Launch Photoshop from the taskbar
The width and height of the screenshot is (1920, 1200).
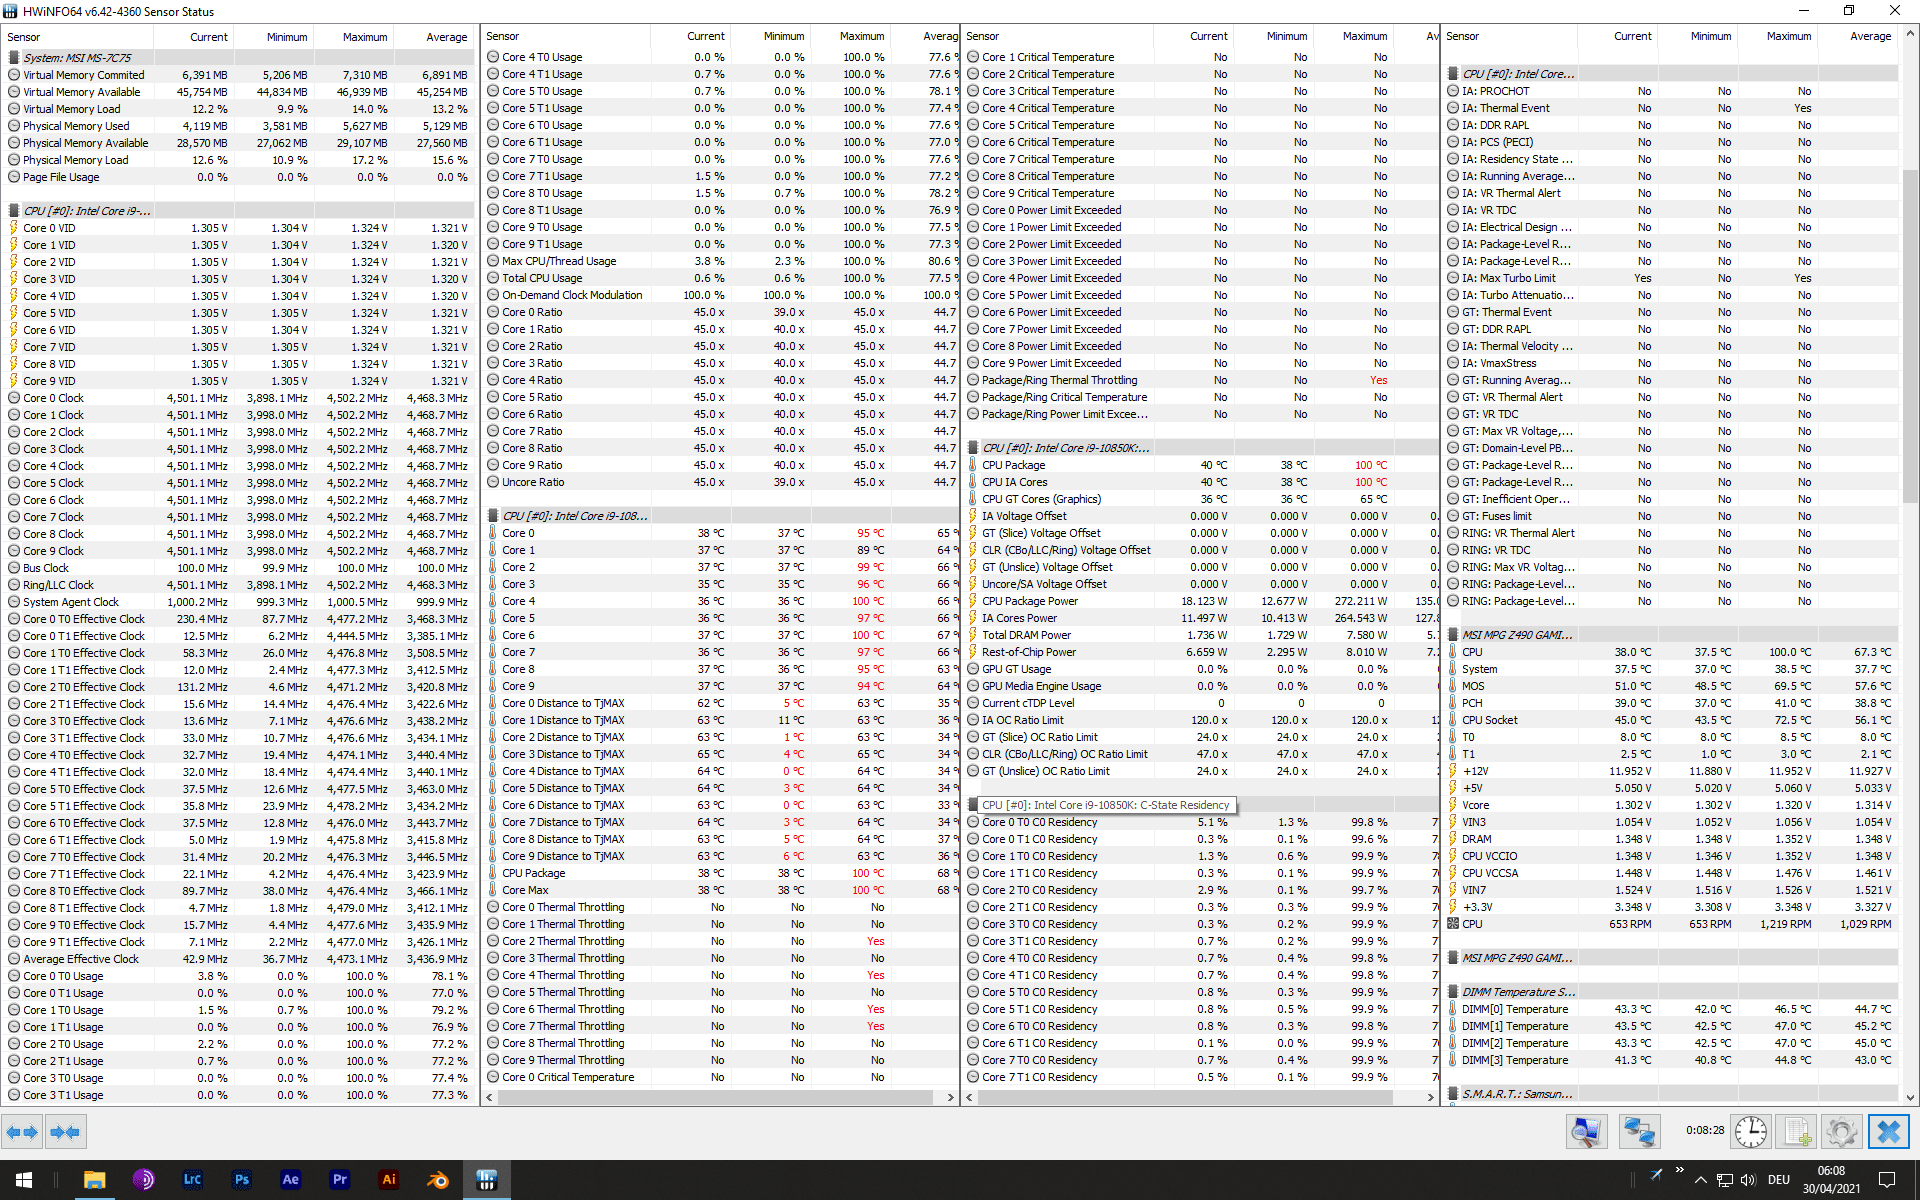pyautogui.click(x=241, y=1180)
